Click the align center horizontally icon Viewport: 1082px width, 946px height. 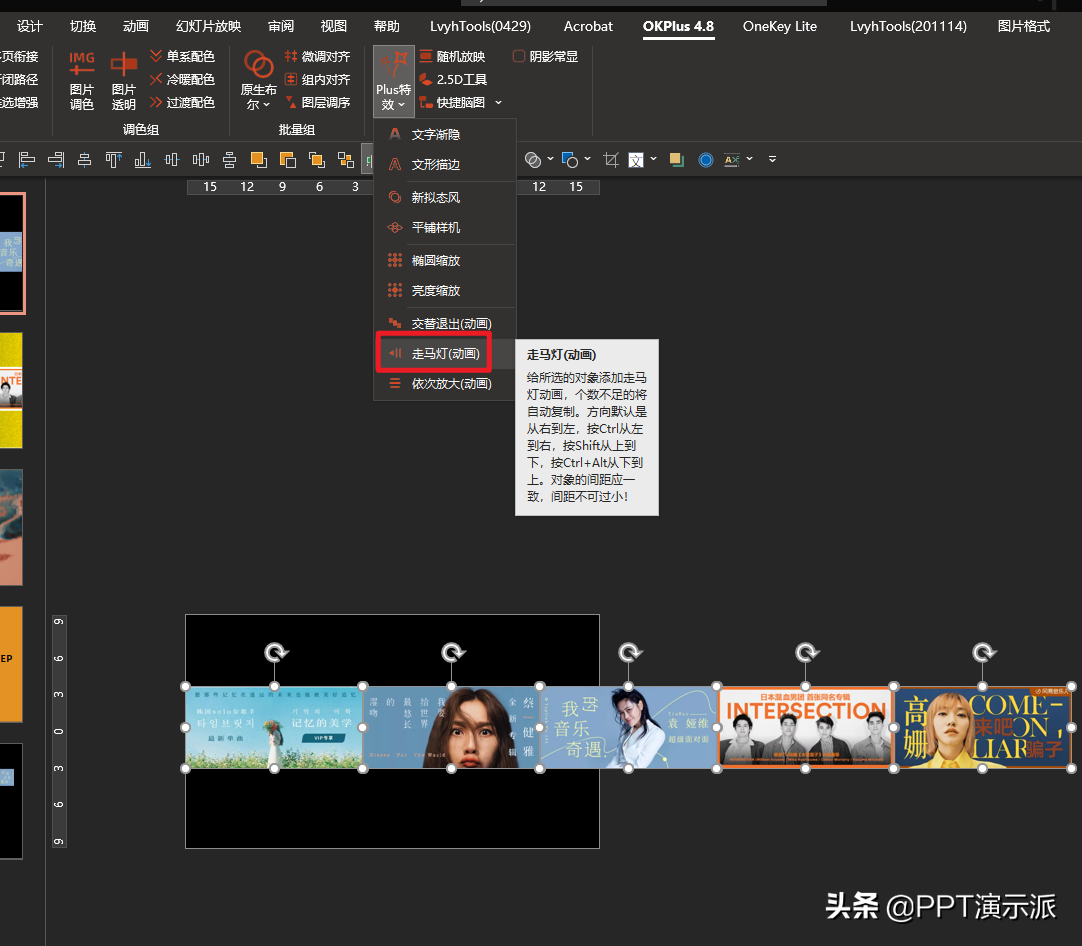tap(84, 160)
